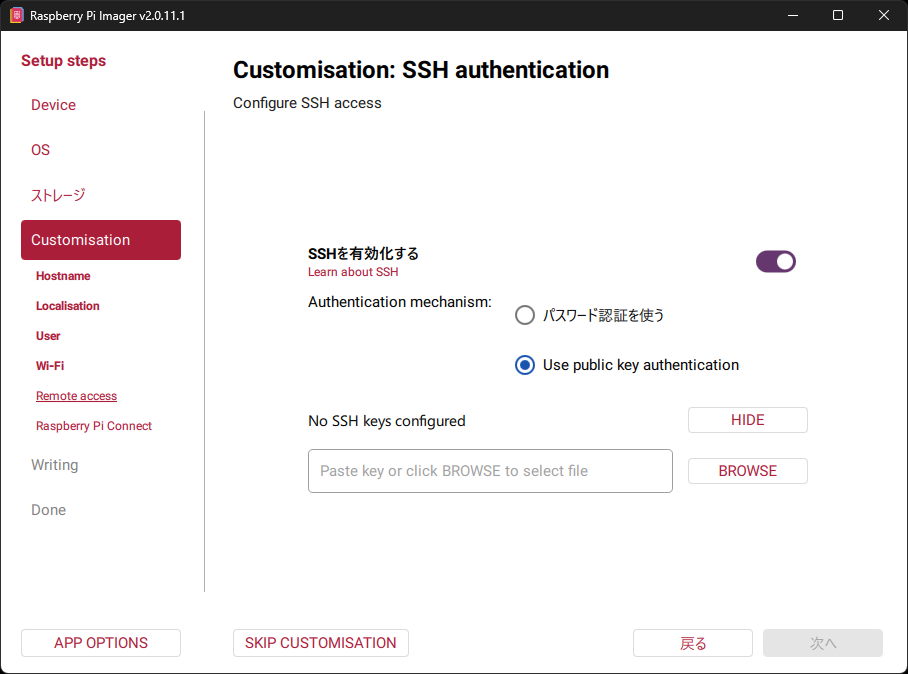Click SKIP CUSTOMISATION button
The height and width of the screenshot is (674, 908).
point(321,643)
